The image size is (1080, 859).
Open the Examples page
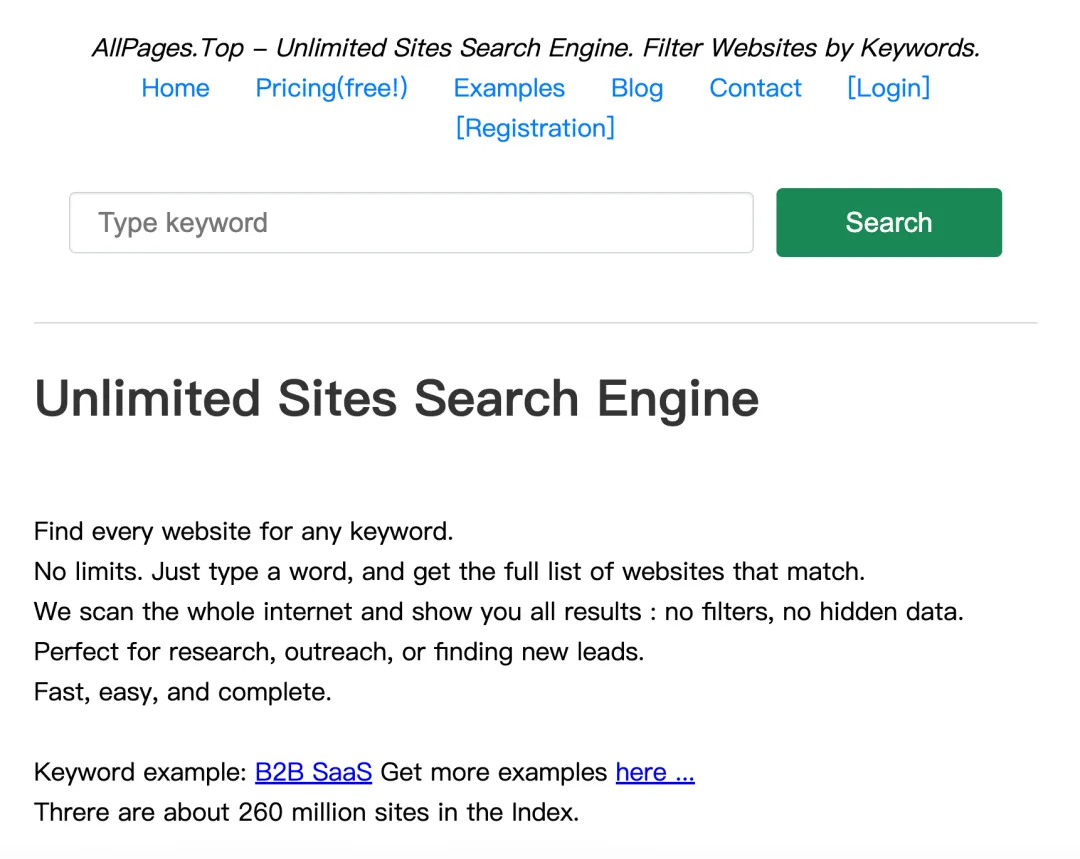point(509,88)
